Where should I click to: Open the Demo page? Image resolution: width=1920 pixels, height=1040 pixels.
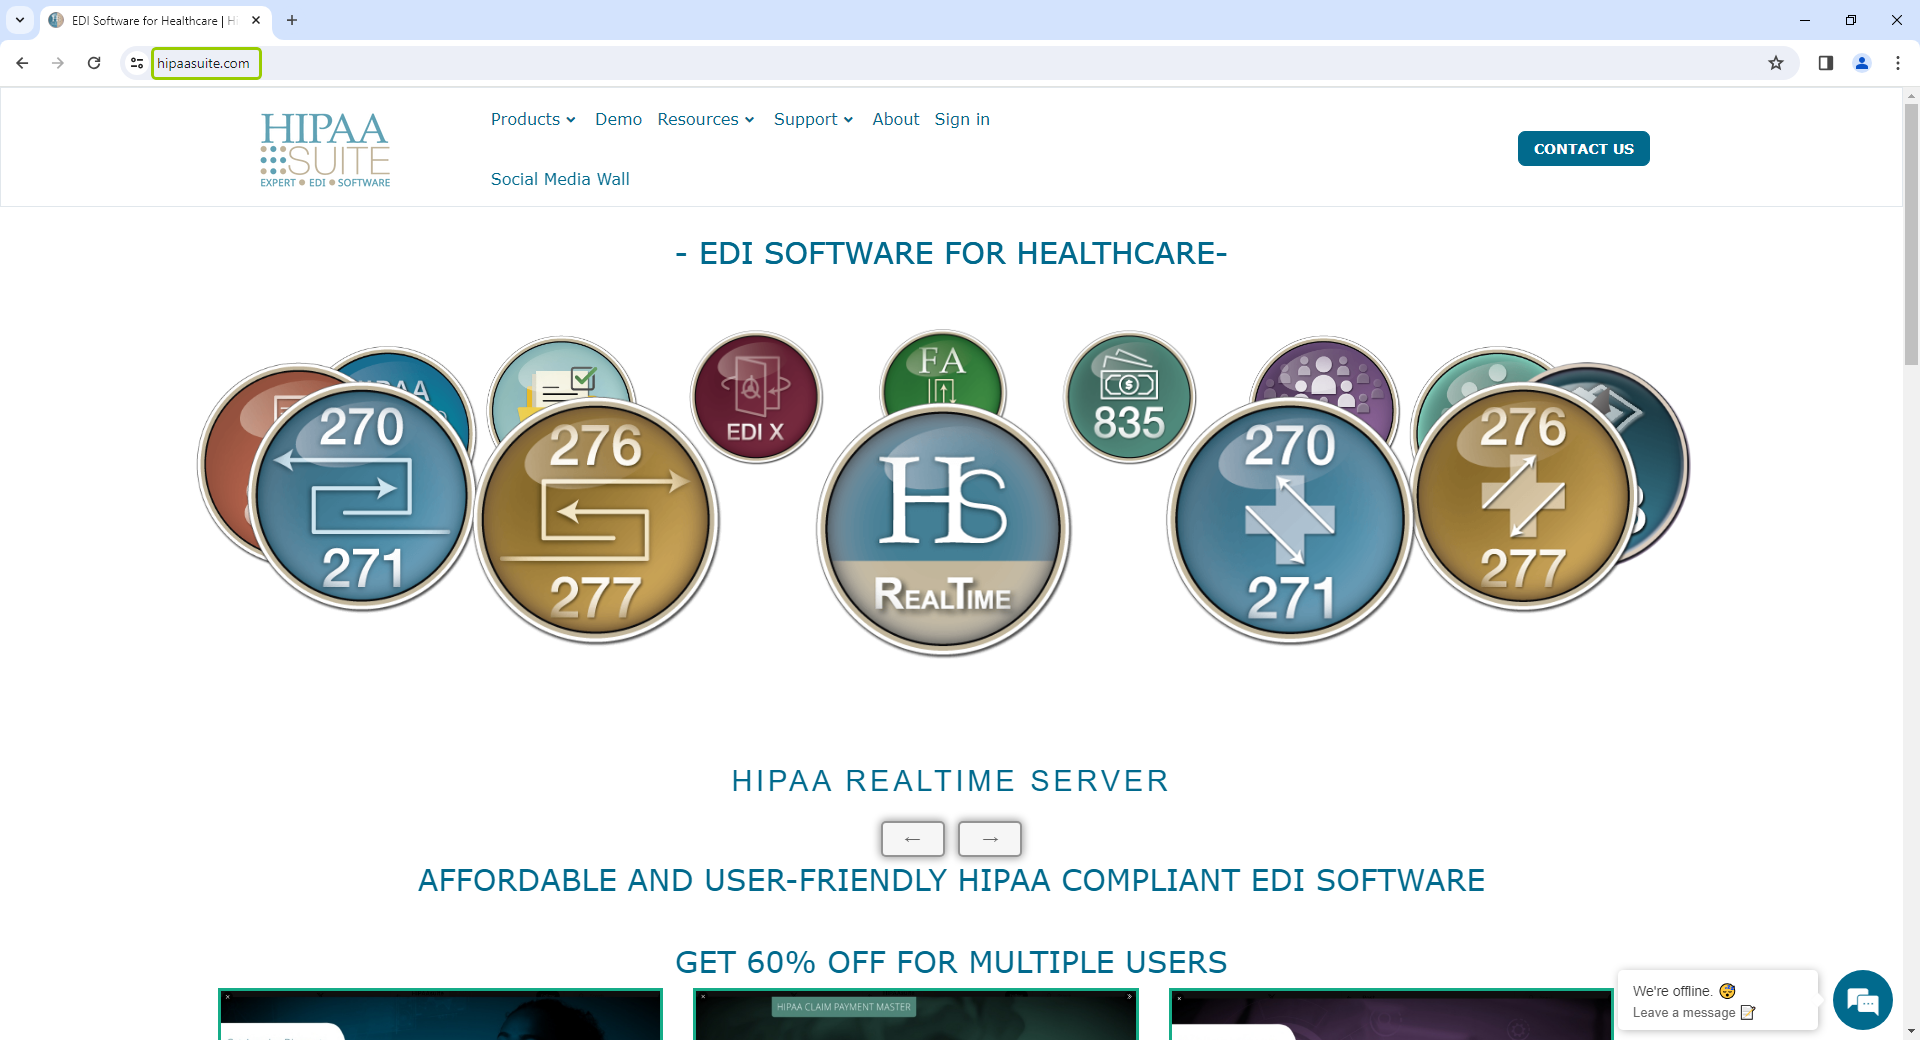tap(618, 119)
